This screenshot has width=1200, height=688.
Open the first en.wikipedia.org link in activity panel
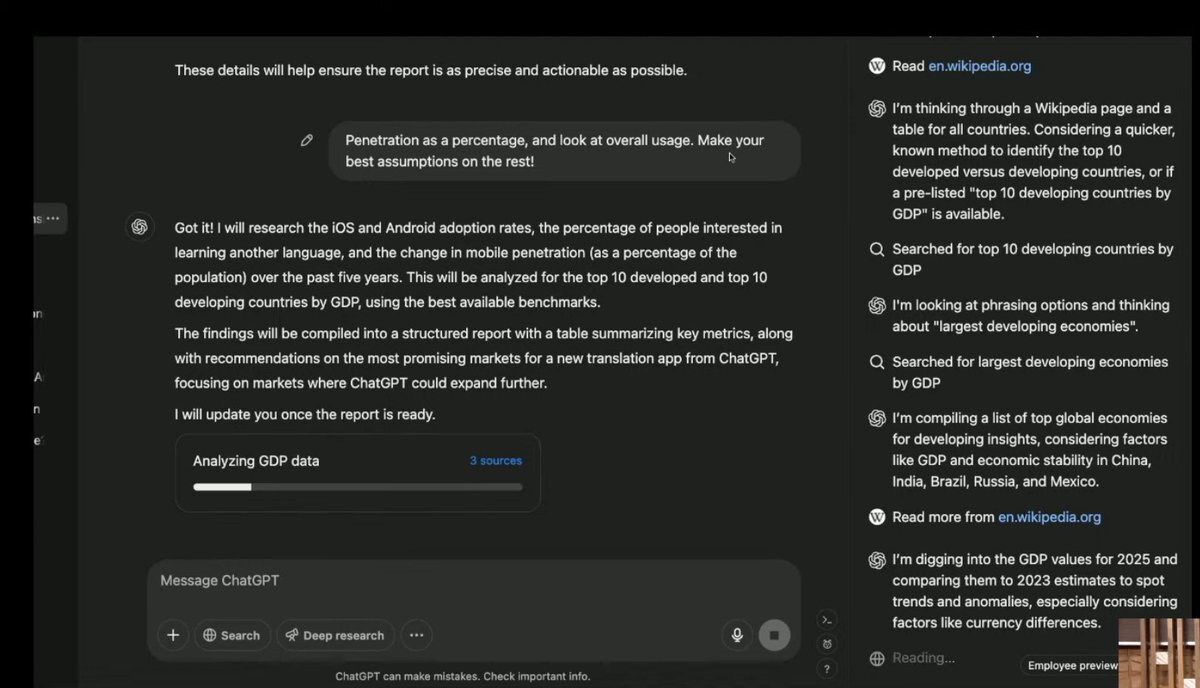point(979,66)
